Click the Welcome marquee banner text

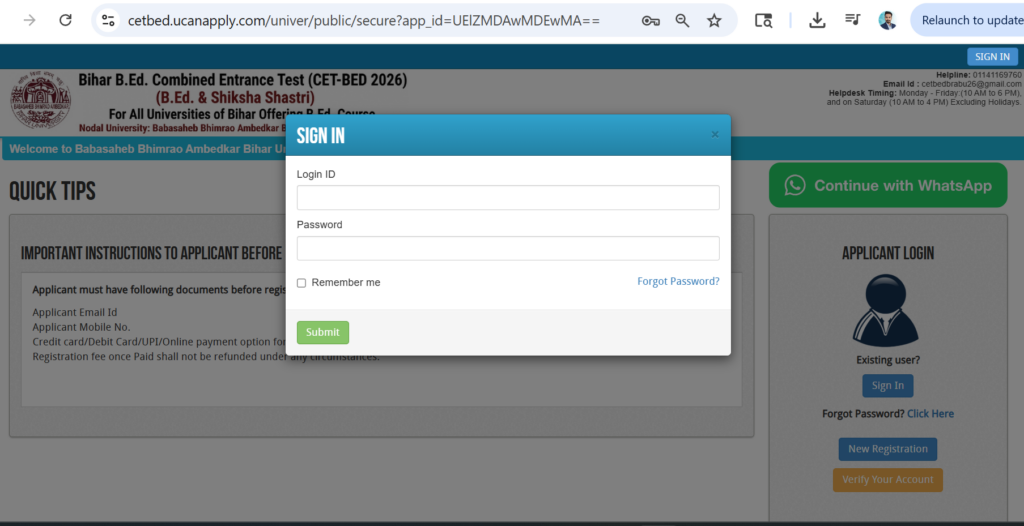[x=148, y=149]
